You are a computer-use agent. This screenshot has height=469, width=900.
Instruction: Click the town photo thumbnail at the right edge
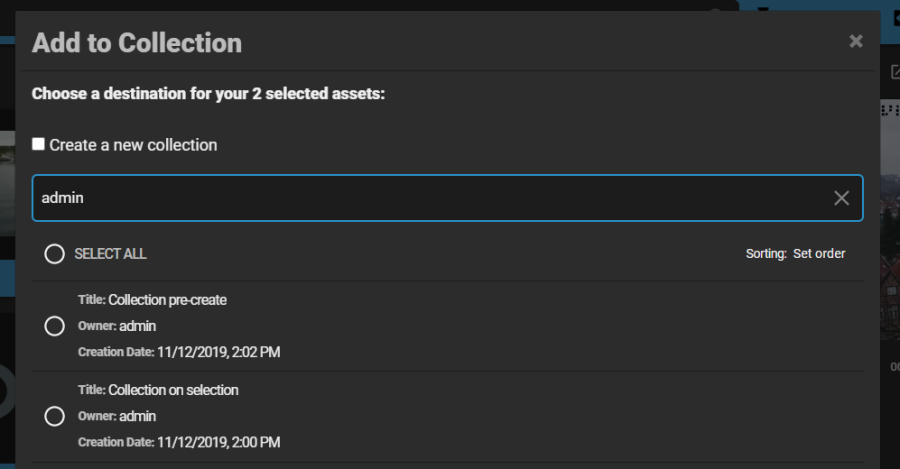click(890, 230)
